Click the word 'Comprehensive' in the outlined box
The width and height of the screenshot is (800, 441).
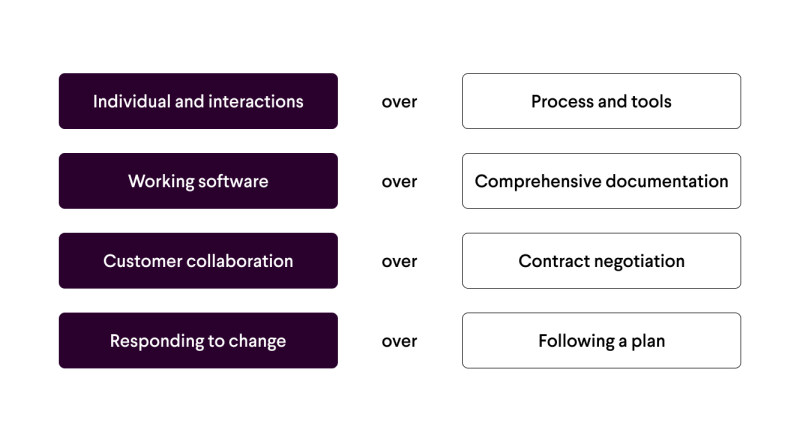click(535, 181)
